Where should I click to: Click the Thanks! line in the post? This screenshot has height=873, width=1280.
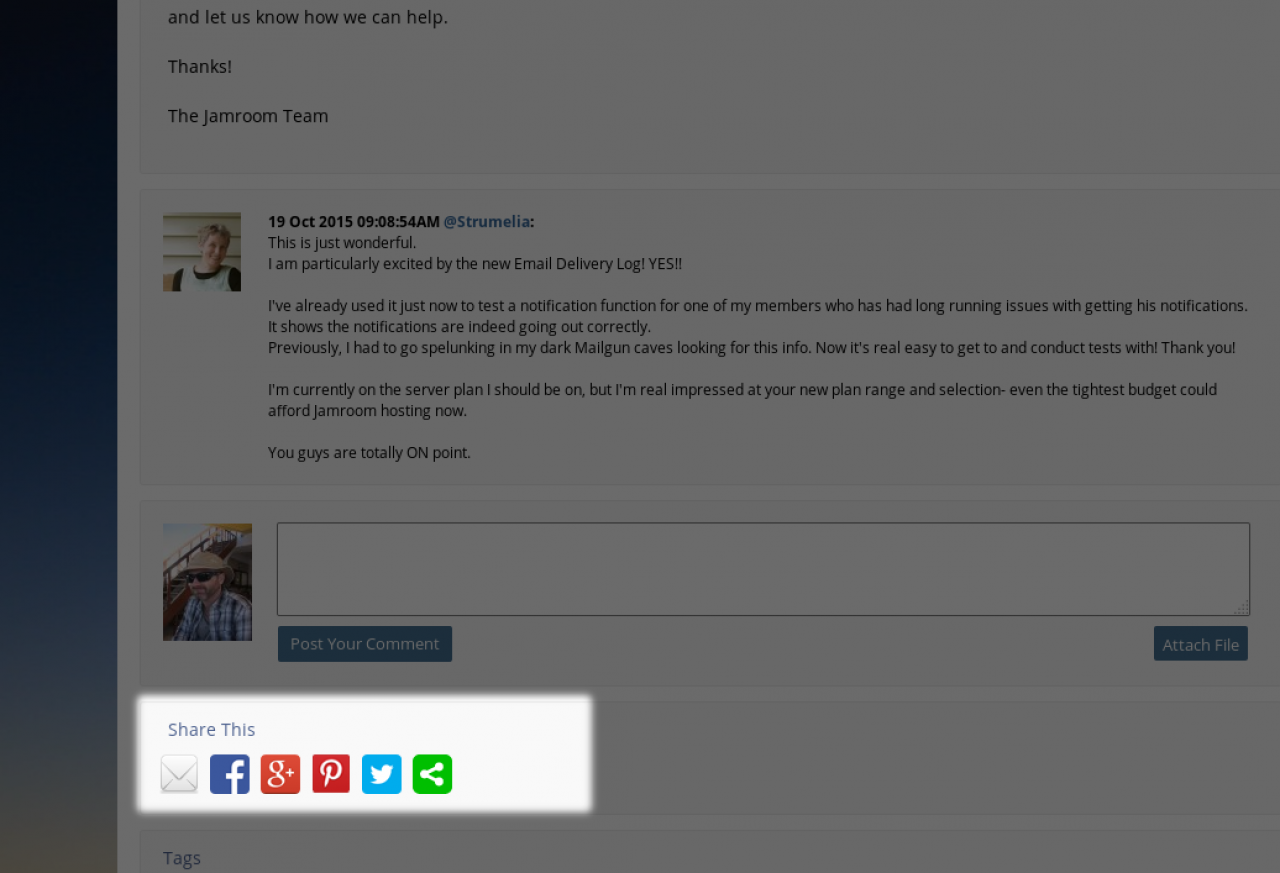200,66
